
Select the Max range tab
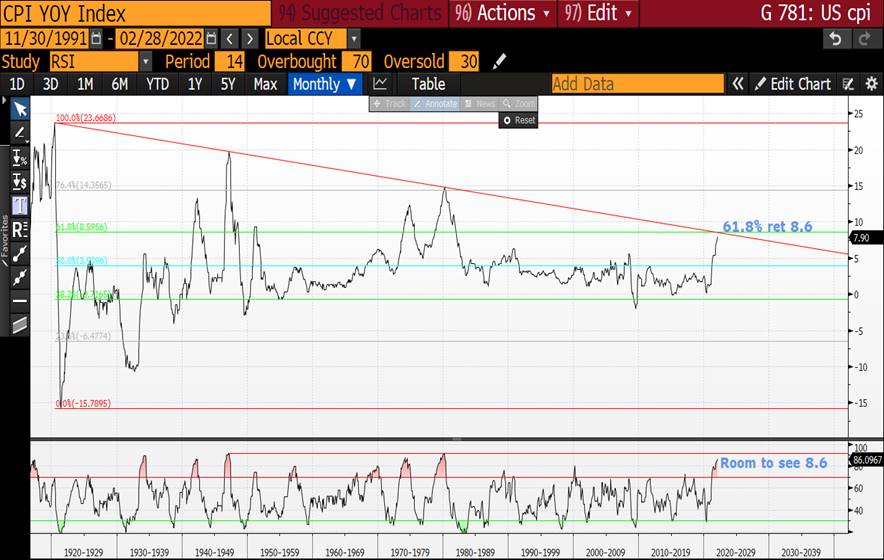(265, 84)
